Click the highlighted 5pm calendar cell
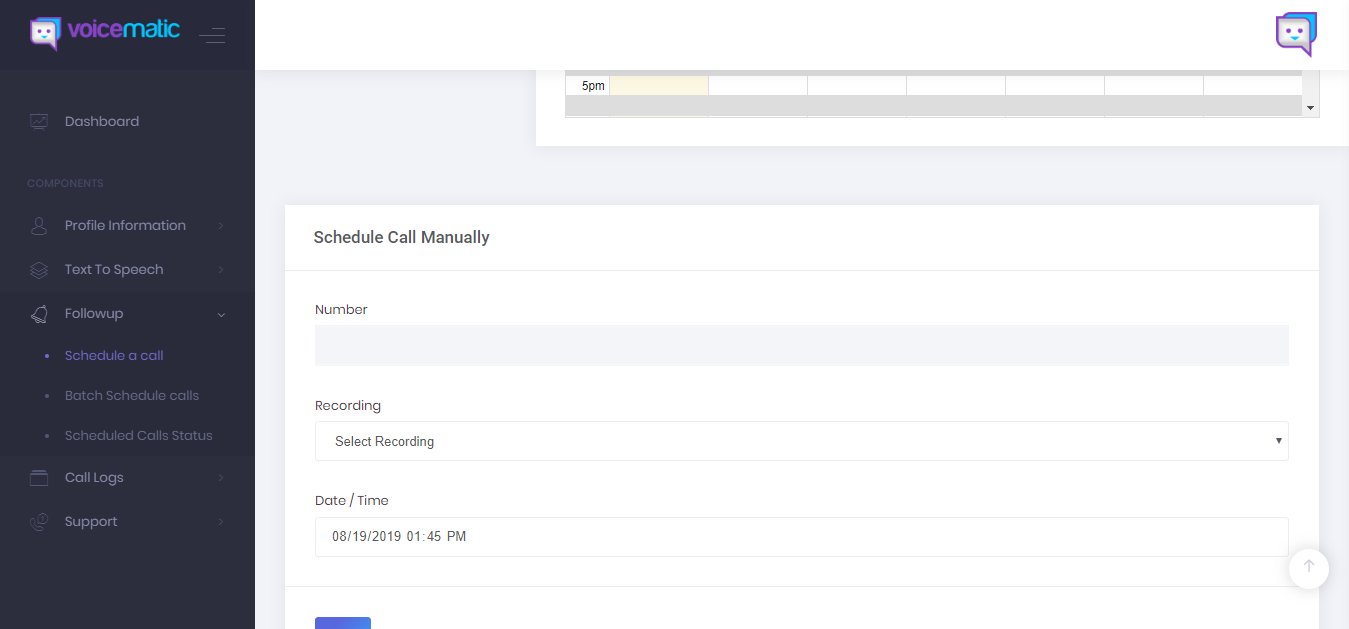This screenshot has width=1349, height=629. [659, 86]
